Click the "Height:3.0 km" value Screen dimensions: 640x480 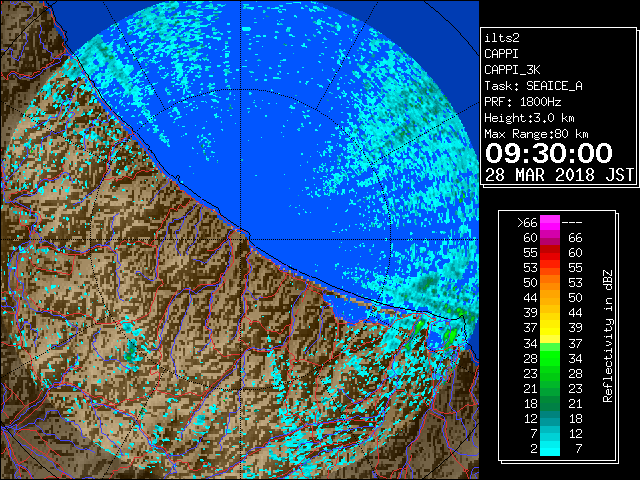(x=529, y=118)
